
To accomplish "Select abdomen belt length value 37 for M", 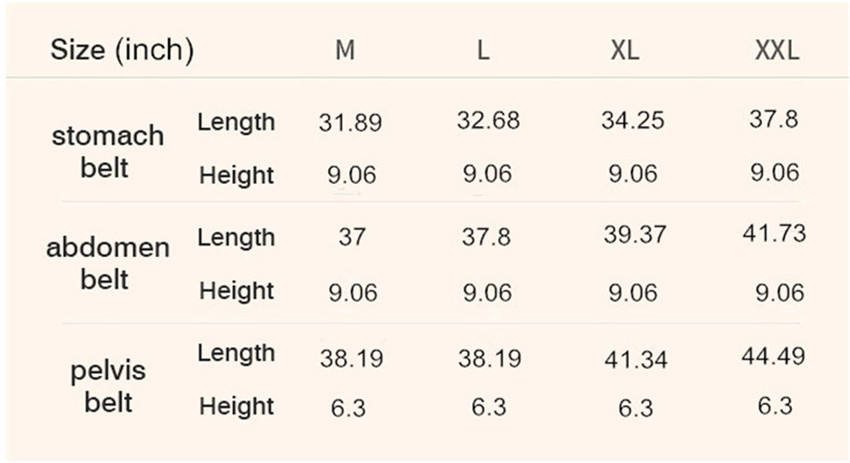I will click(x=351, y=237).
